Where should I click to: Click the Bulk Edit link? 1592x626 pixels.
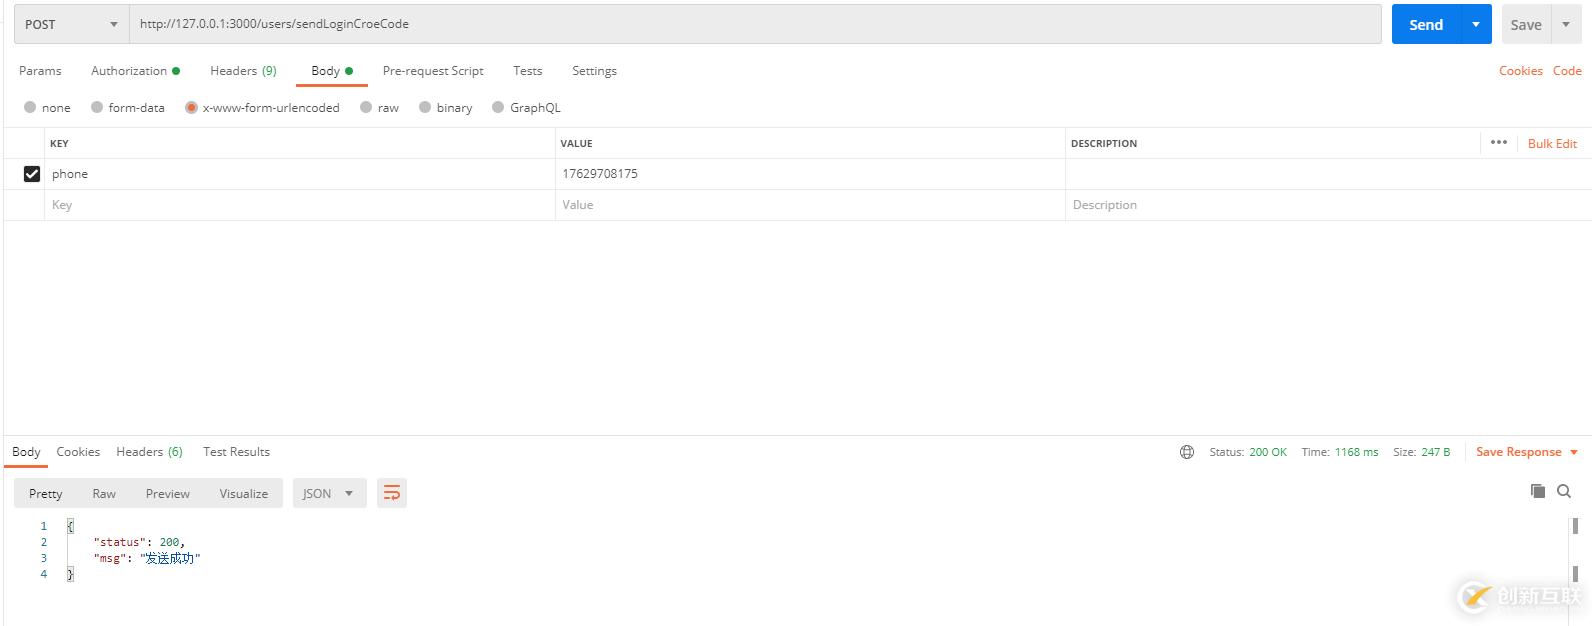[x=1552, y=144]
